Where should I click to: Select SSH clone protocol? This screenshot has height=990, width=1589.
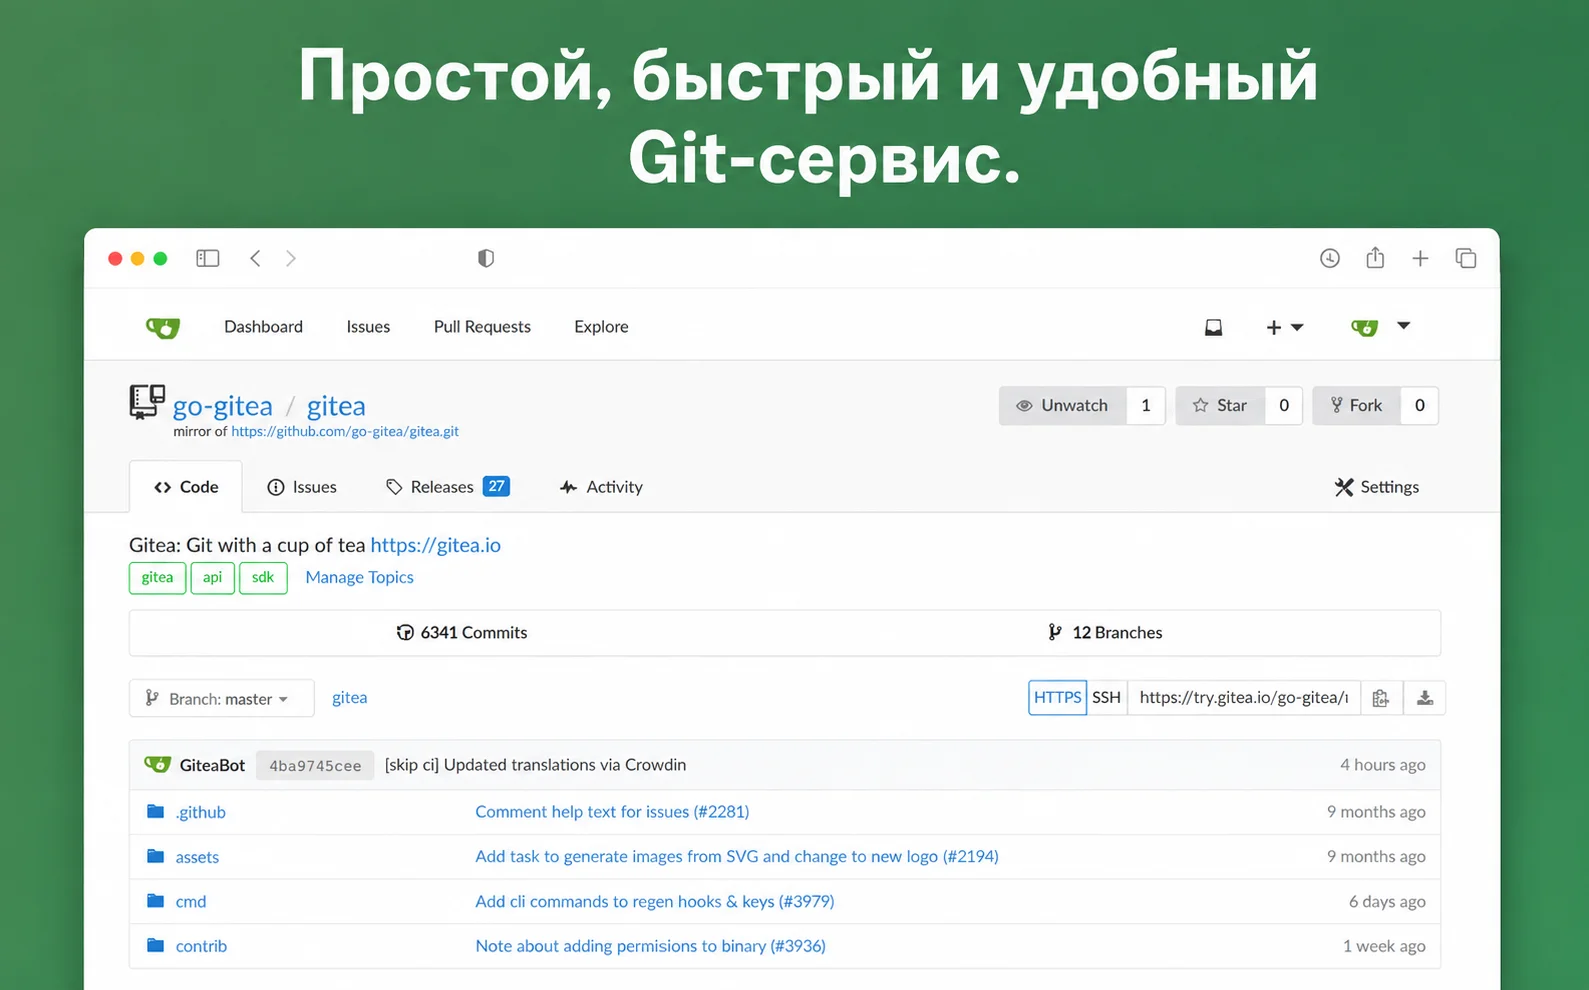pyautogui.click(x=1106, y=697)
